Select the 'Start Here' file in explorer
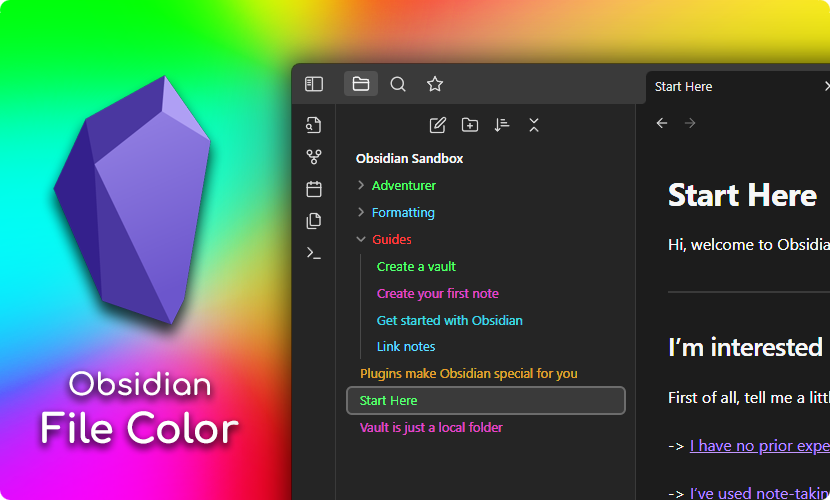Screen dimensions: 830x500 (486, 401)
